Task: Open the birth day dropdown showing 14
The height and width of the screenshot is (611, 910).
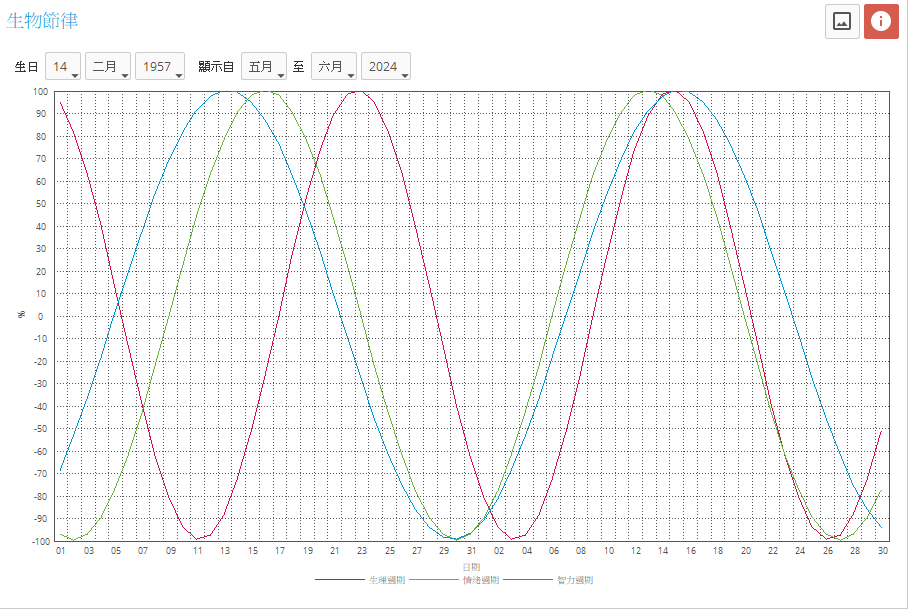Action: [63, 67]
